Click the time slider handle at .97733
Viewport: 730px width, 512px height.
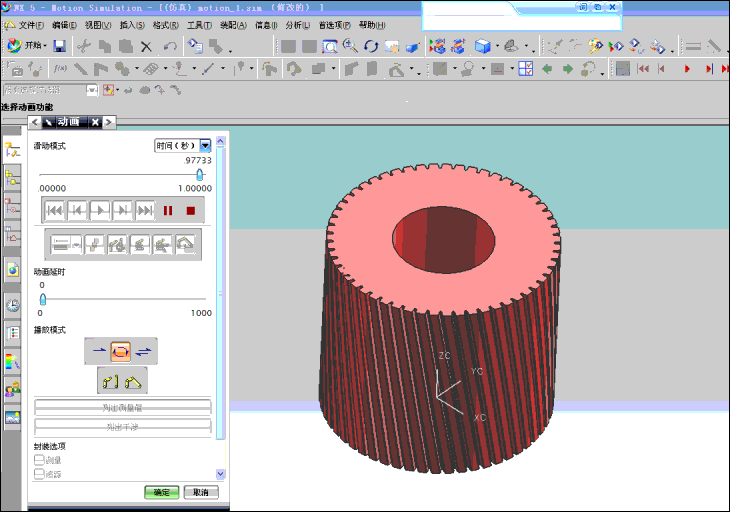point(200,175)
